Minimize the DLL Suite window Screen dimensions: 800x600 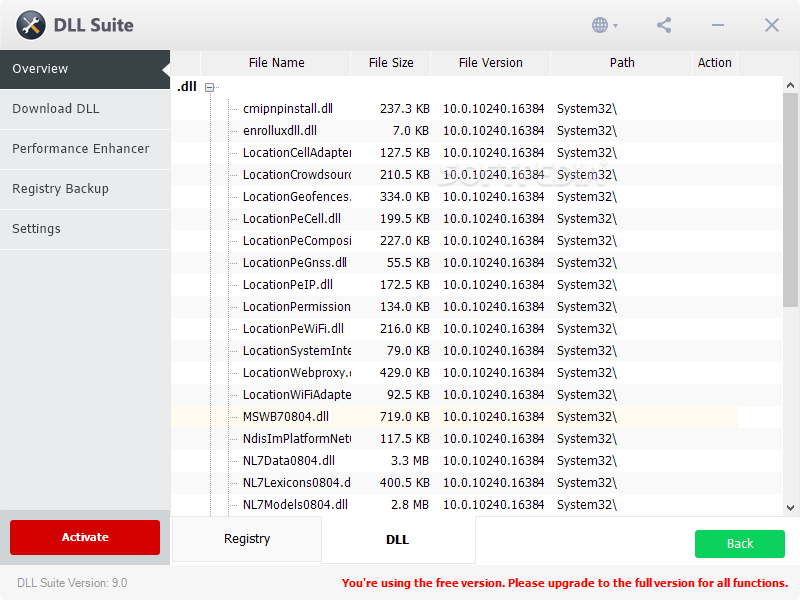coord(718,25)
